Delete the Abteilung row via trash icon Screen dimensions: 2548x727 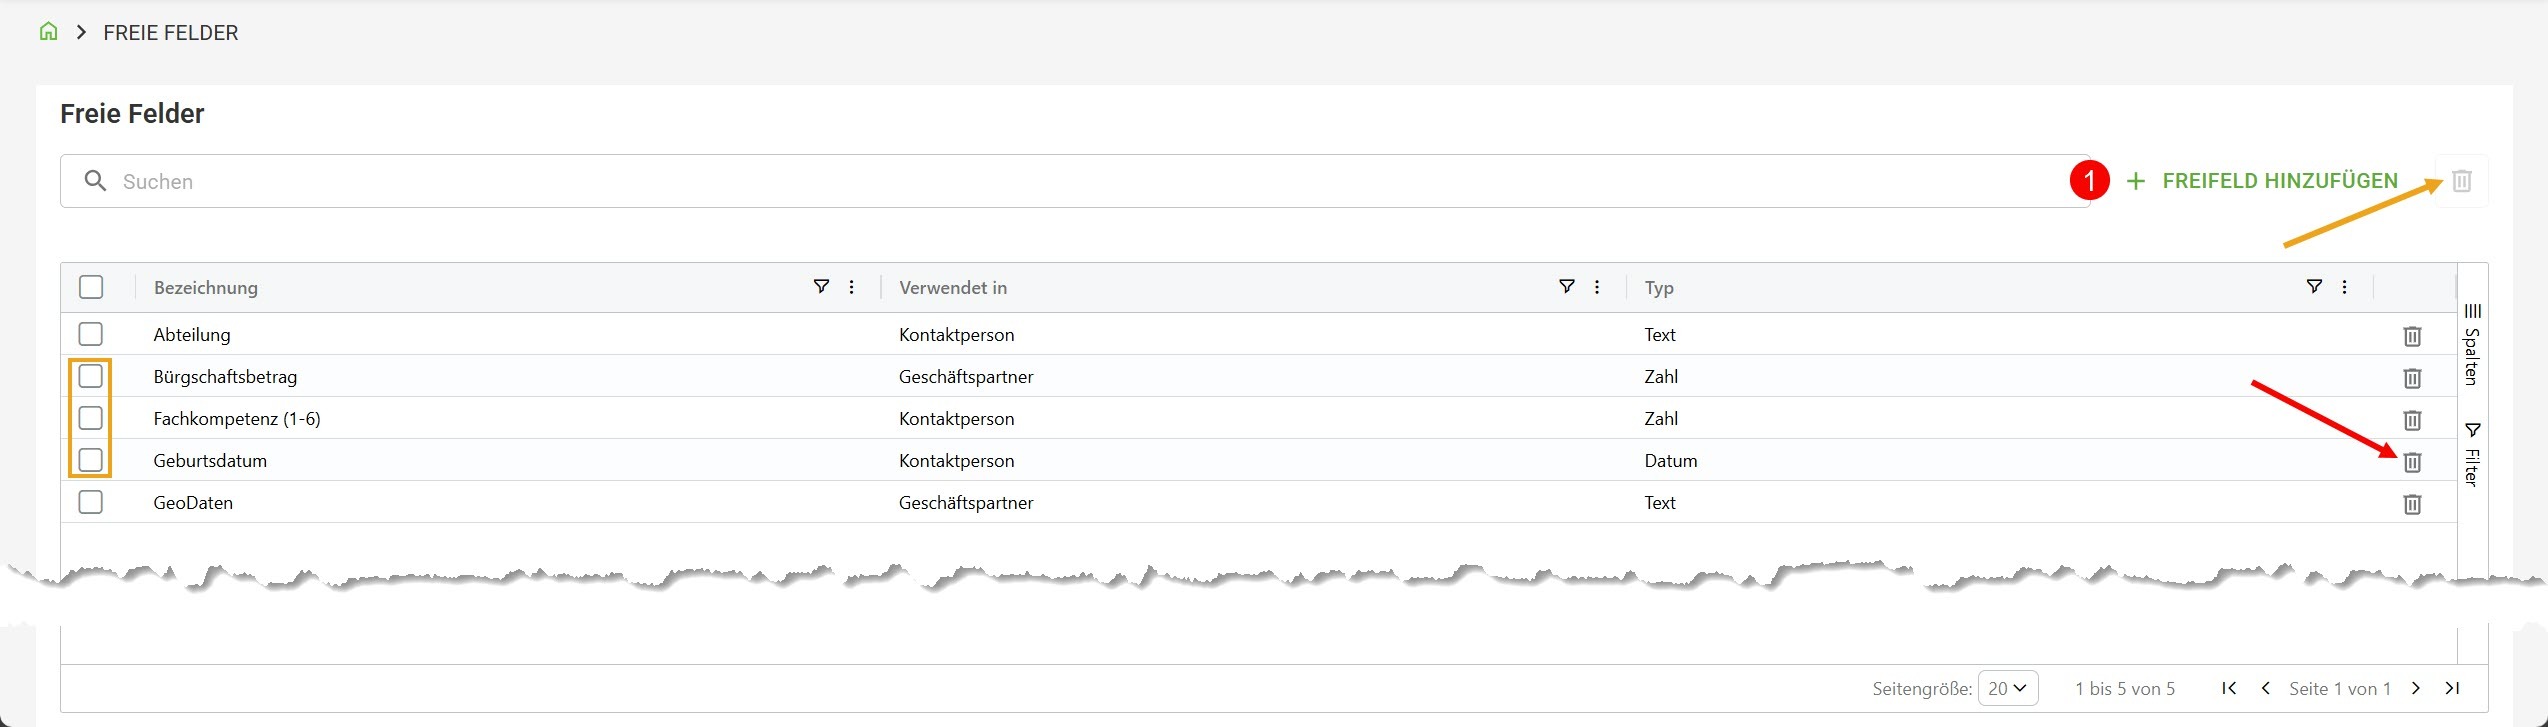coord(2412,336)
